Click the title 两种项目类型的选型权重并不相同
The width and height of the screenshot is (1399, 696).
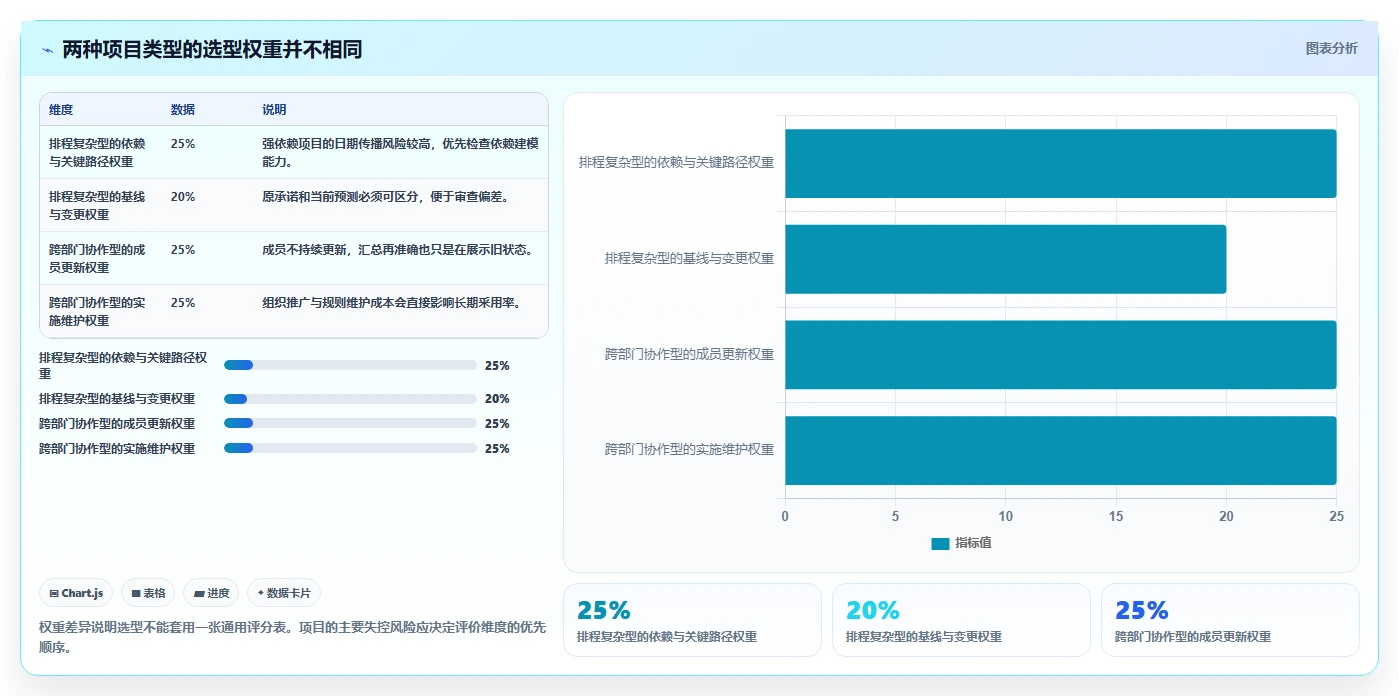(x=212, y=50)
